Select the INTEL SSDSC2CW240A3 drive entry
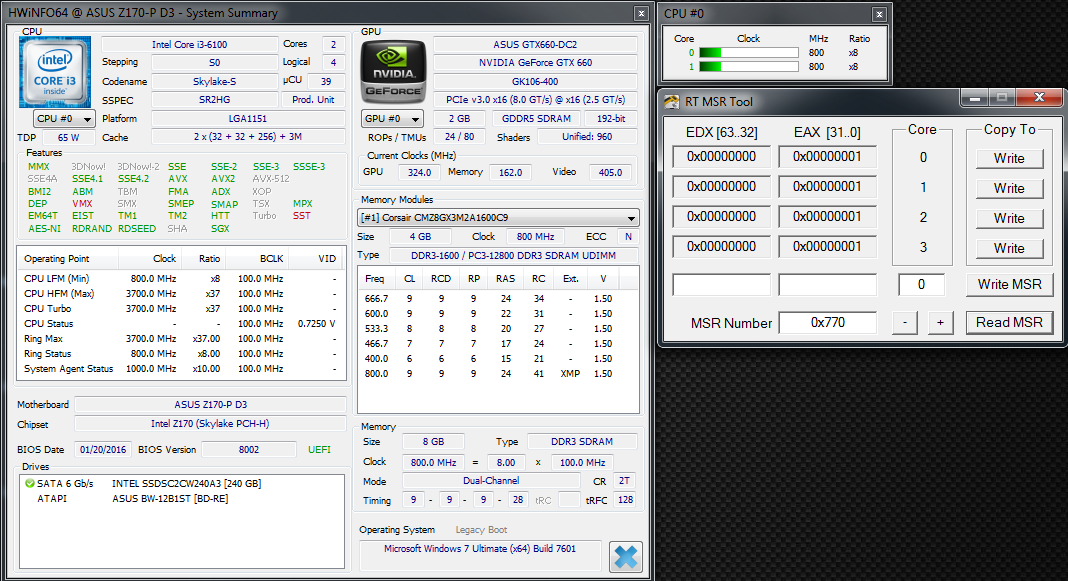The image size is (1068, 581). [x=186, y=484]
